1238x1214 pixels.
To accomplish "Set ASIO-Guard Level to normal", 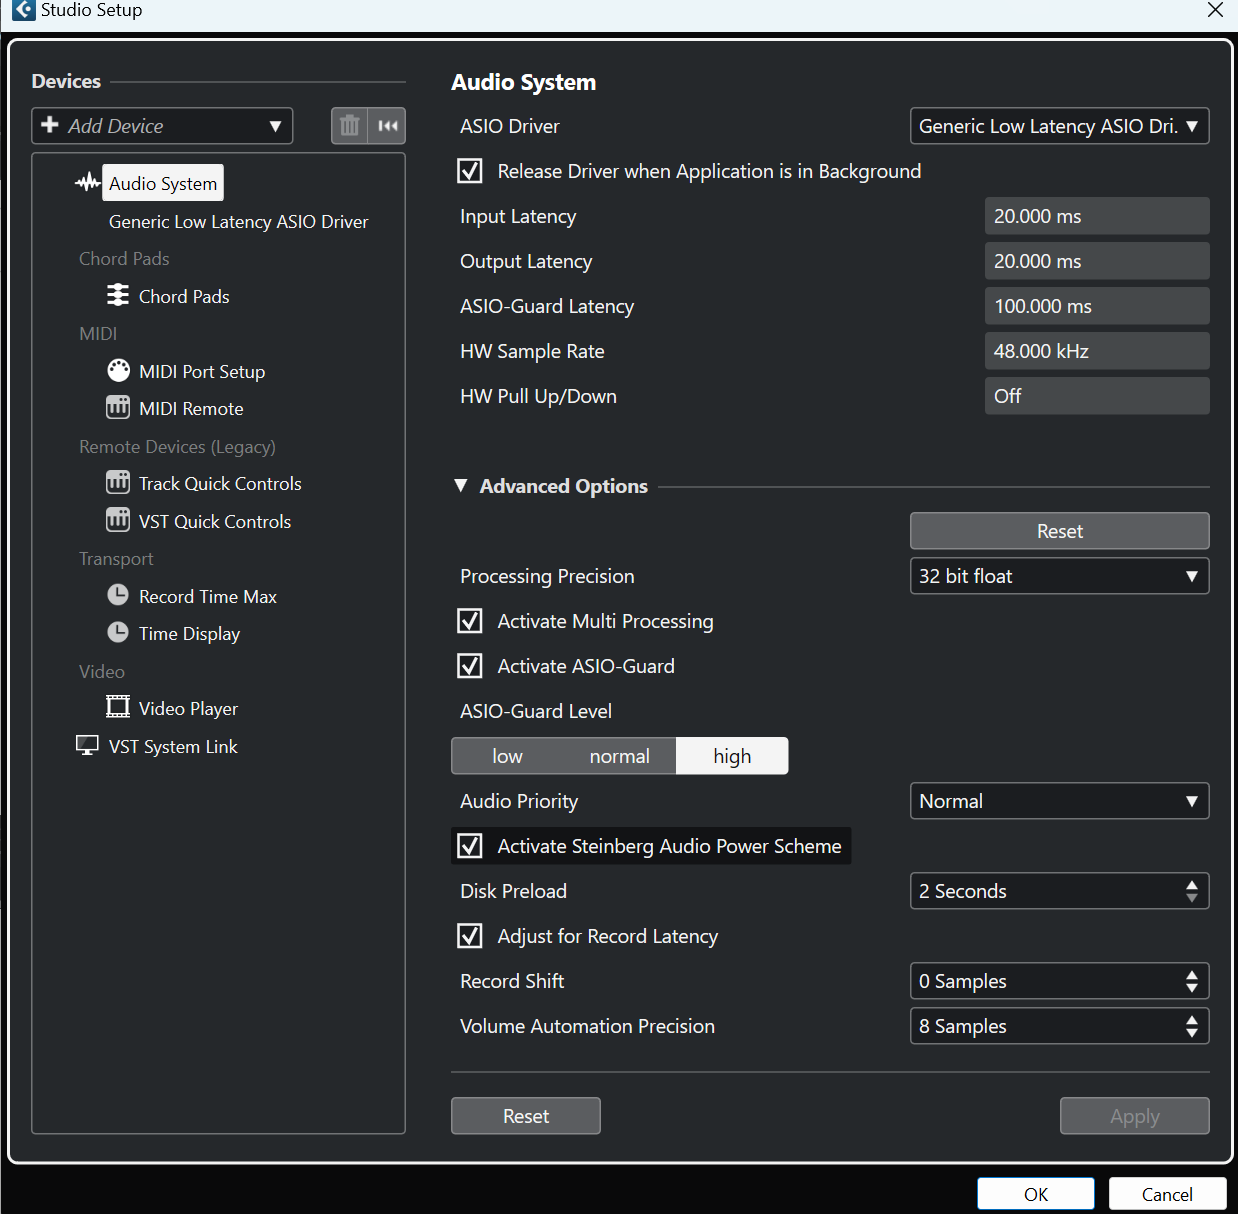I will coord(620,756).
